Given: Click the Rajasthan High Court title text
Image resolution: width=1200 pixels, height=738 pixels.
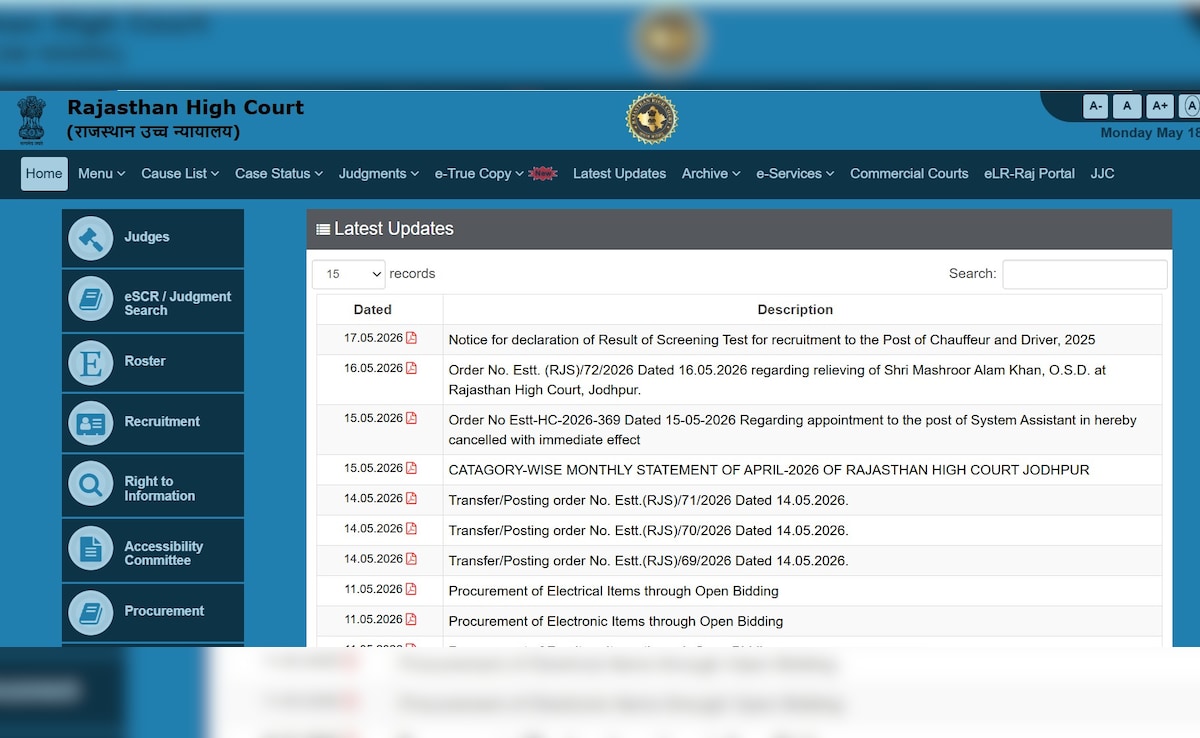Looking at the screenshot, I should coord(186,107).
